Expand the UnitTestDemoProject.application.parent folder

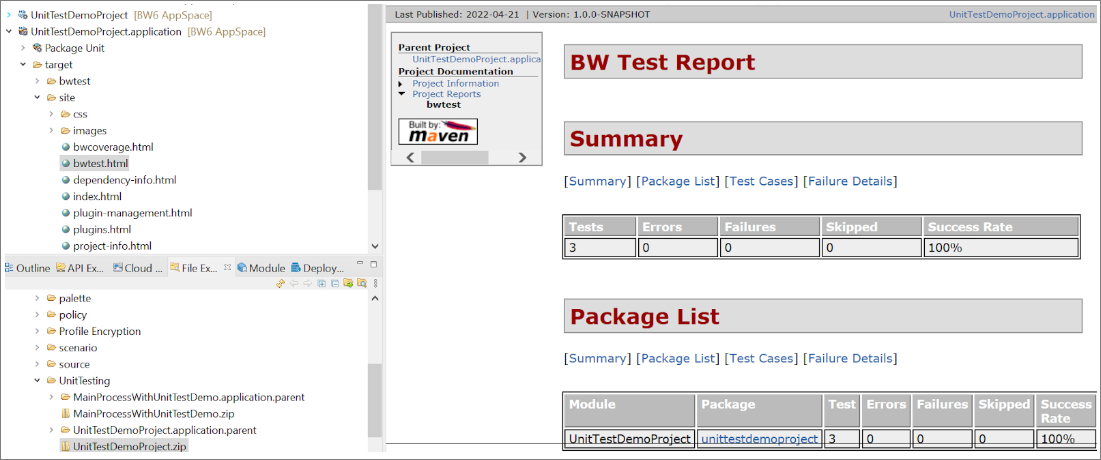pyautogui.click(x=51, y=430)
